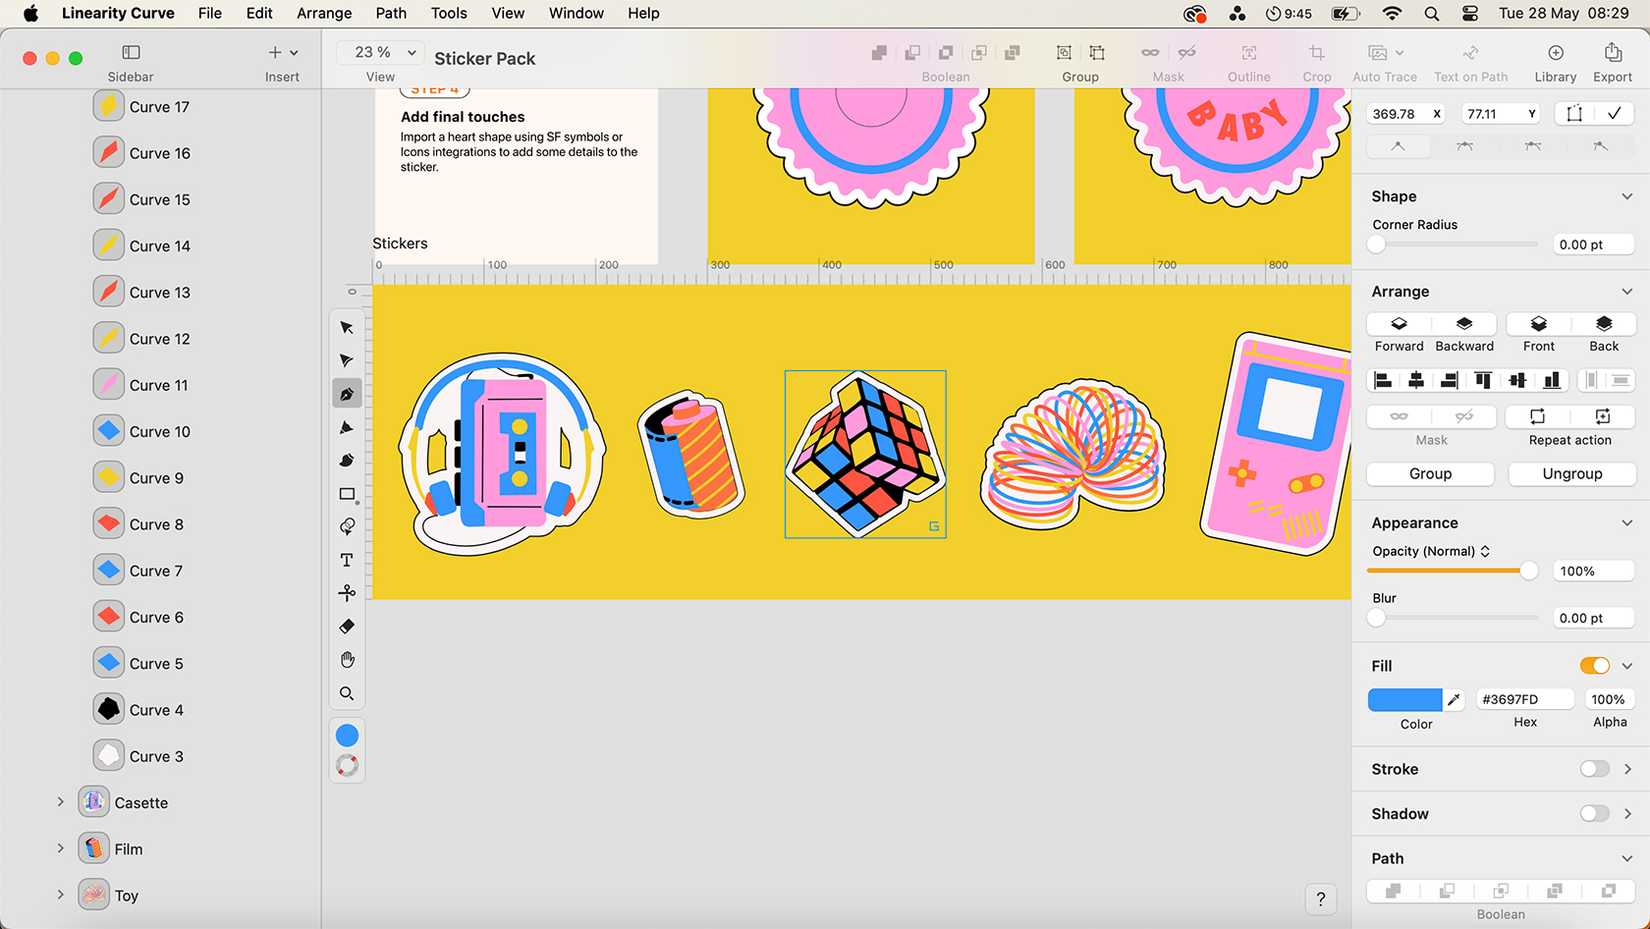Expand the Casette layer group

pos(61,802)
